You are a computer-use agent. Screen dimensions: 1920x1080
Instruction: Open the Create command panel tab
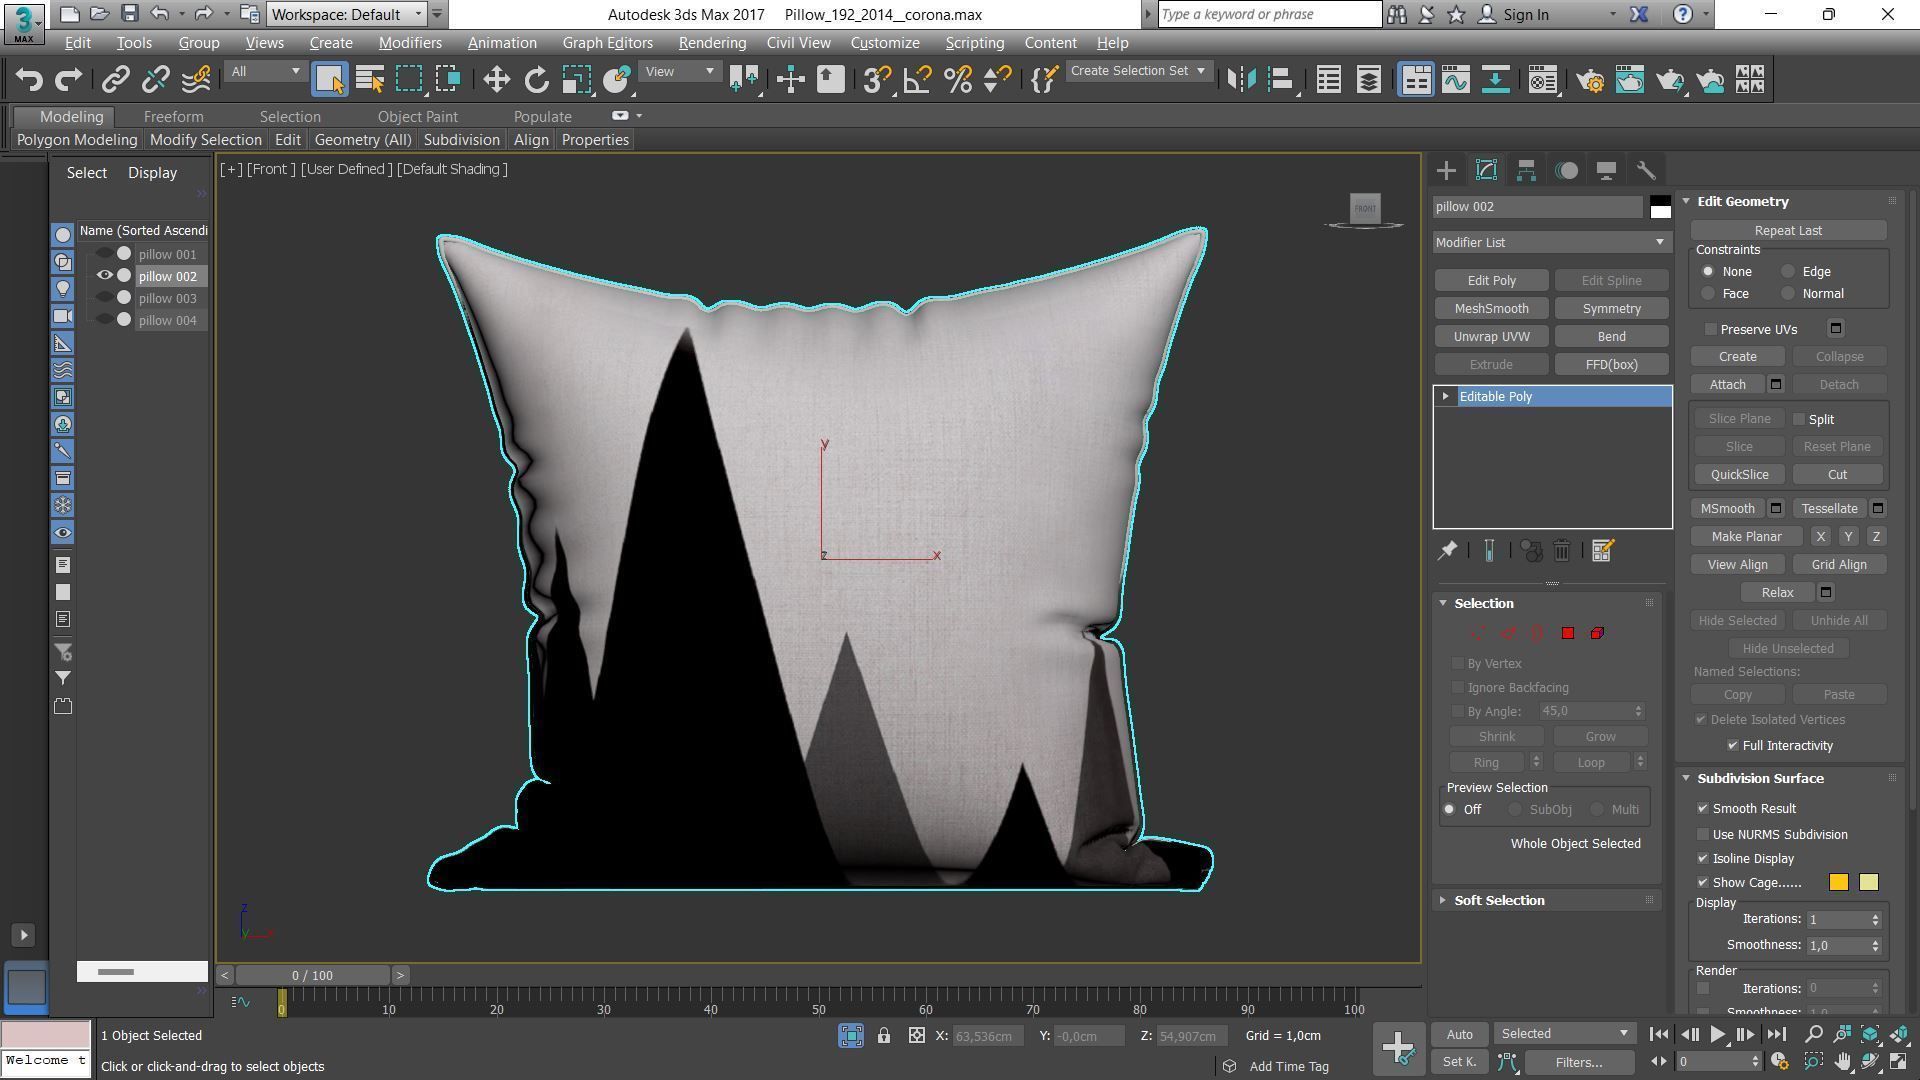(1446, 170)
